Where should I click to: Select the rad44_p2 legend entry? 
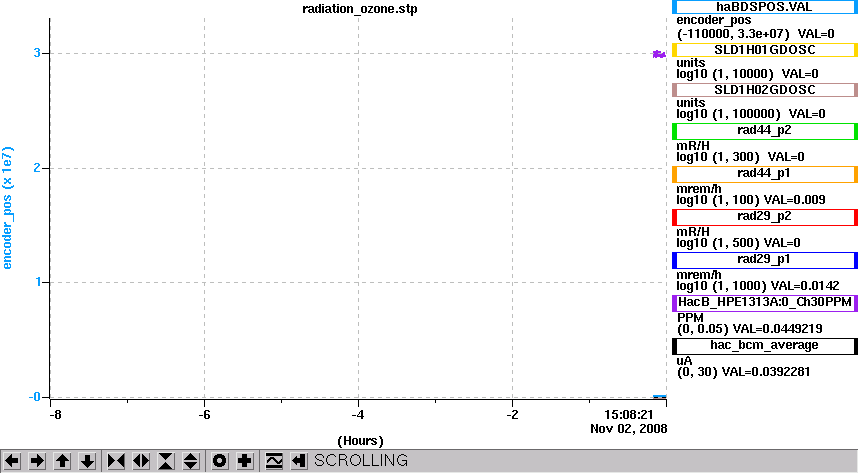click(764, 131)
